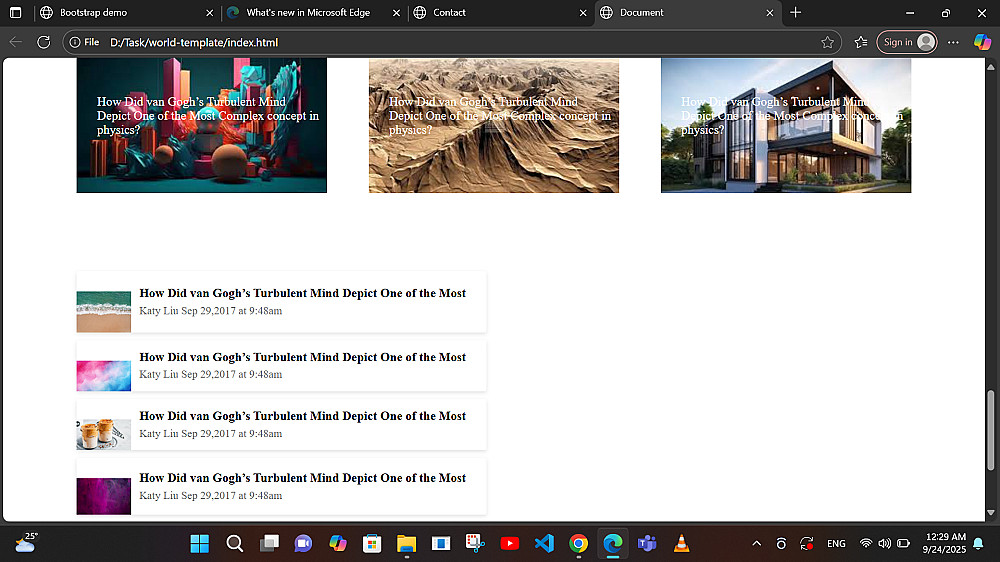The width and height of the screenshot is (1000, 562).
Task: Click article title beside coffee thumbnail
Action: 302,416
